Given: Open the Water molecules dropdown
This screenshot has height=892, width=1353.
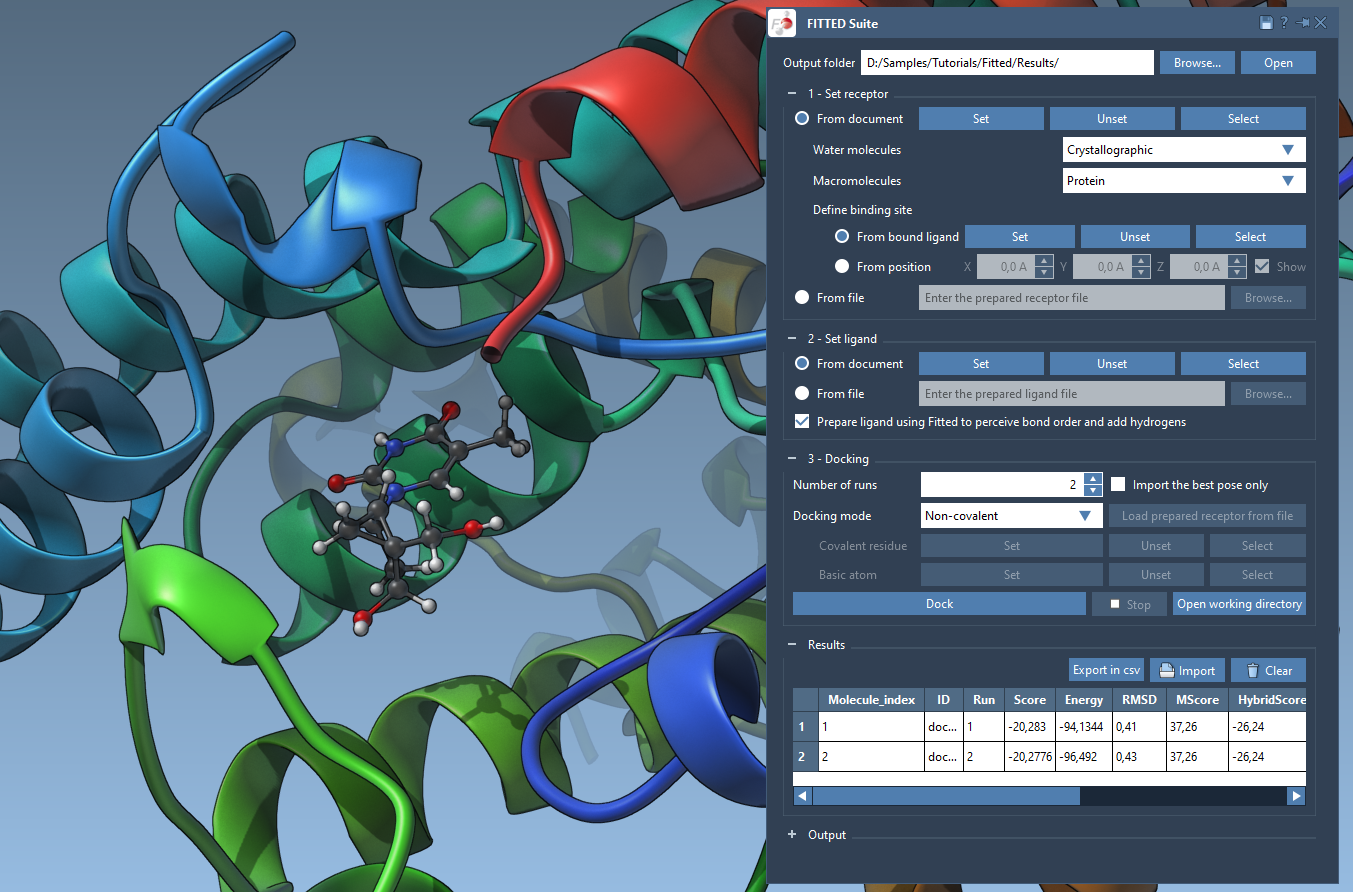Looking at the screenshot, I should (x=1184, y=150).
